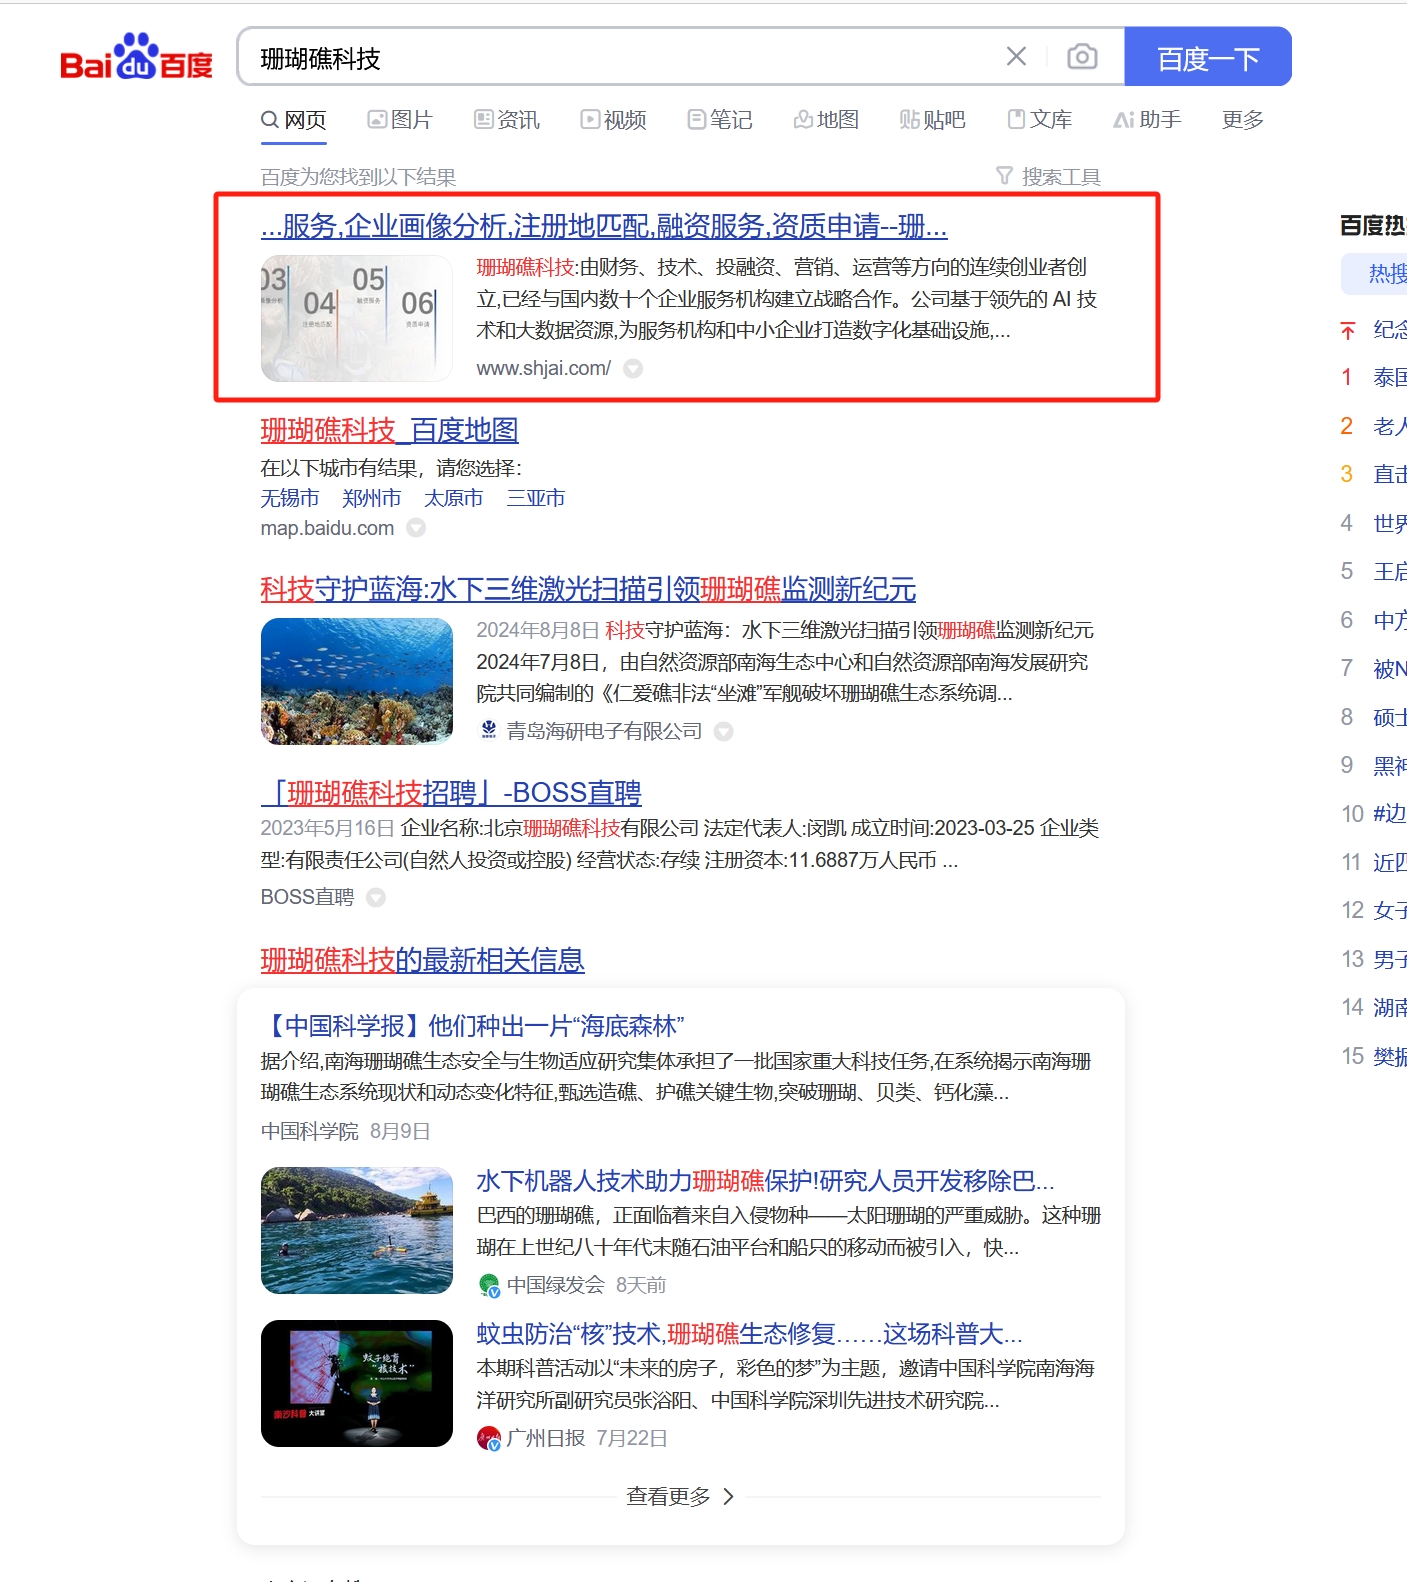Image resolution: width=1407 pixels, height=1582 pixels.
Task: Expand dropdown icon next to BOSS直聘
Action: (x=376, y=897)
